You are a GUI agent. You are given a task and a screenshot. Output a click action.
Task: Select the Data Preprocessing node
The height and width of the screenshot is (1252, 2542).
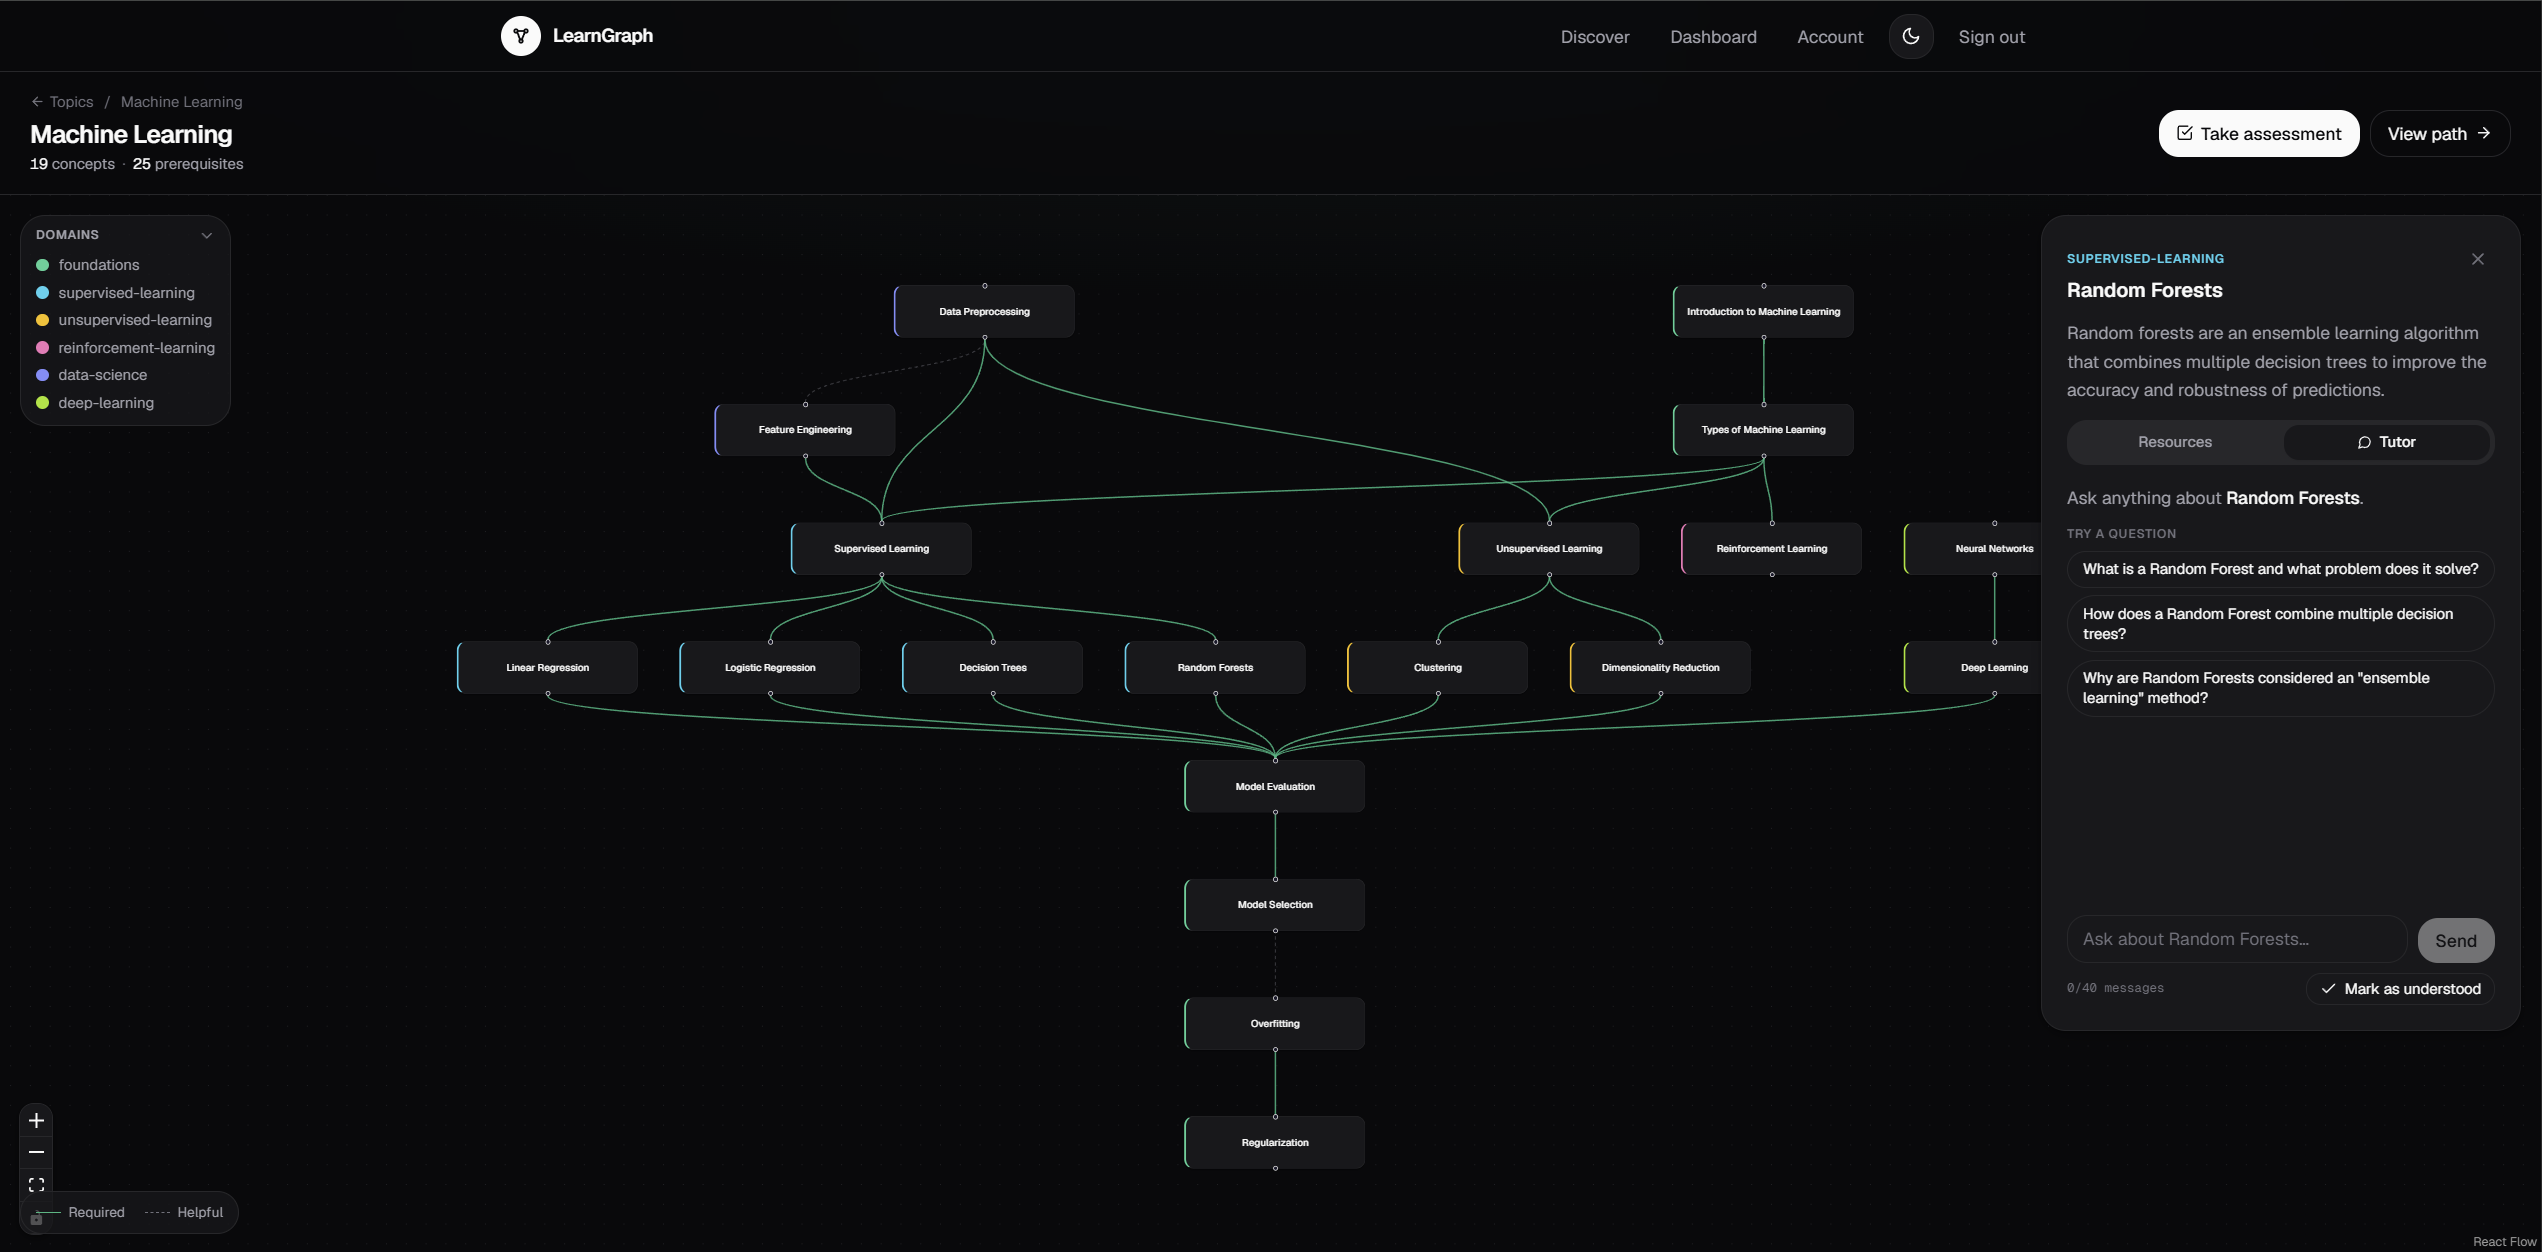[984, 312]
